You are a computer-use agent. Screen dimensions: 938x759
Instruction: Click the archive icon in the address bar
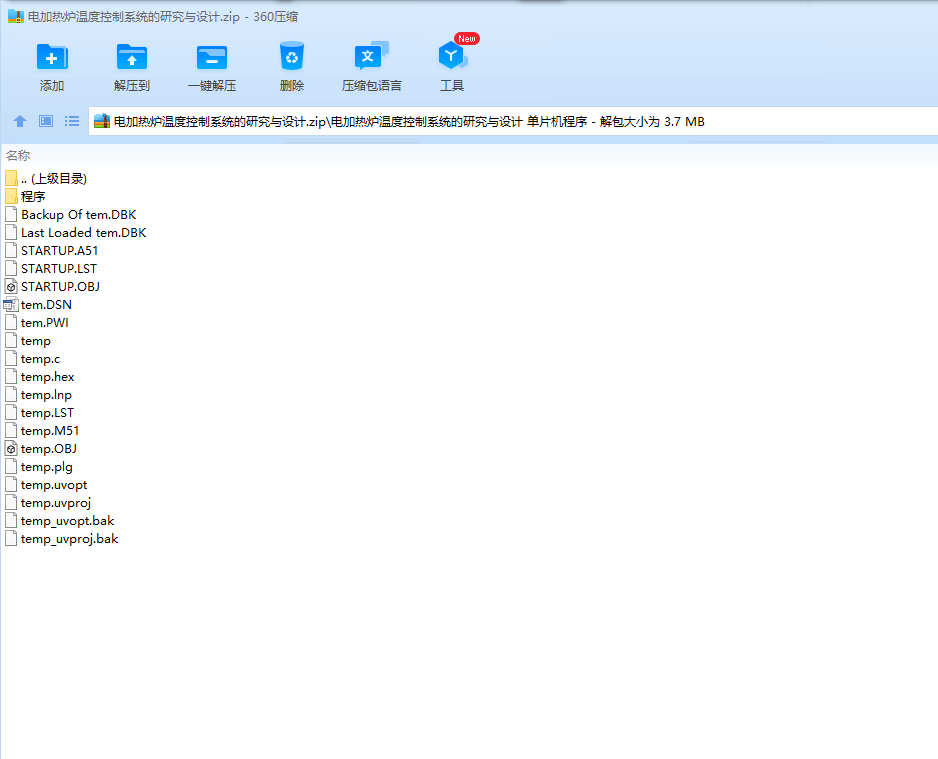point(102,121)
